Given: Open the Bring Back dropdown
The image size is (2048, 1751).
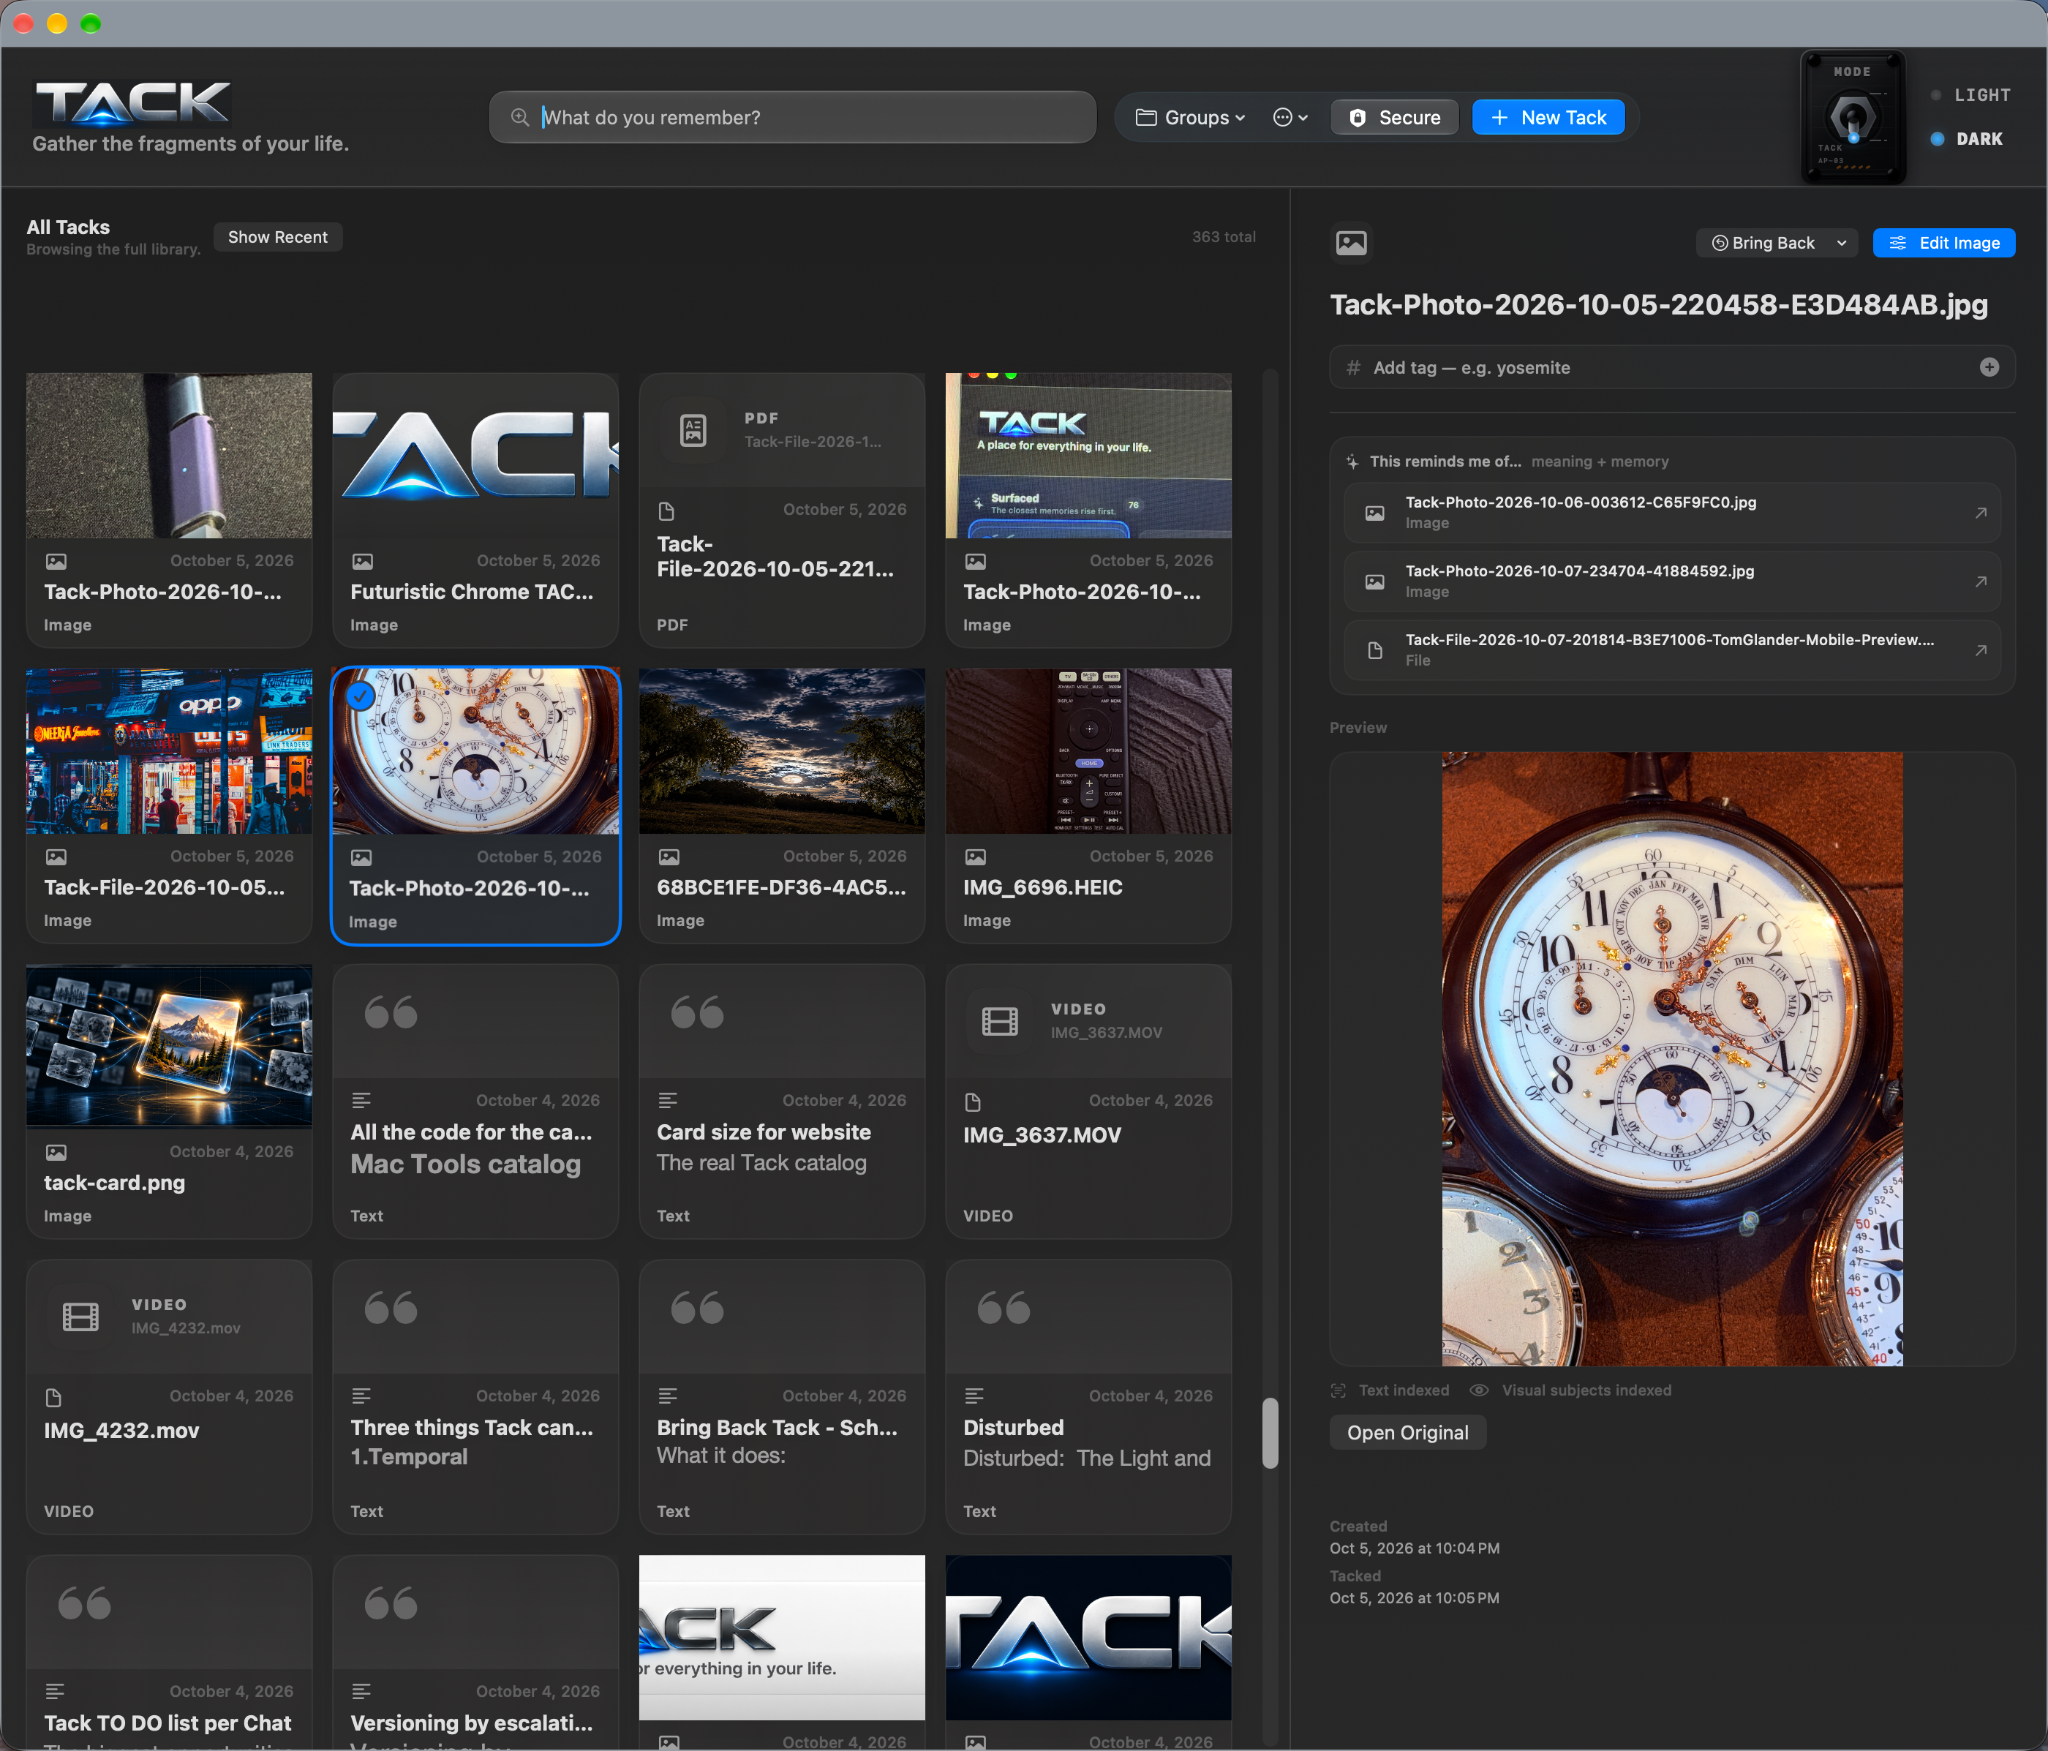Looking at the screenshot, I should coord(1776,243).
